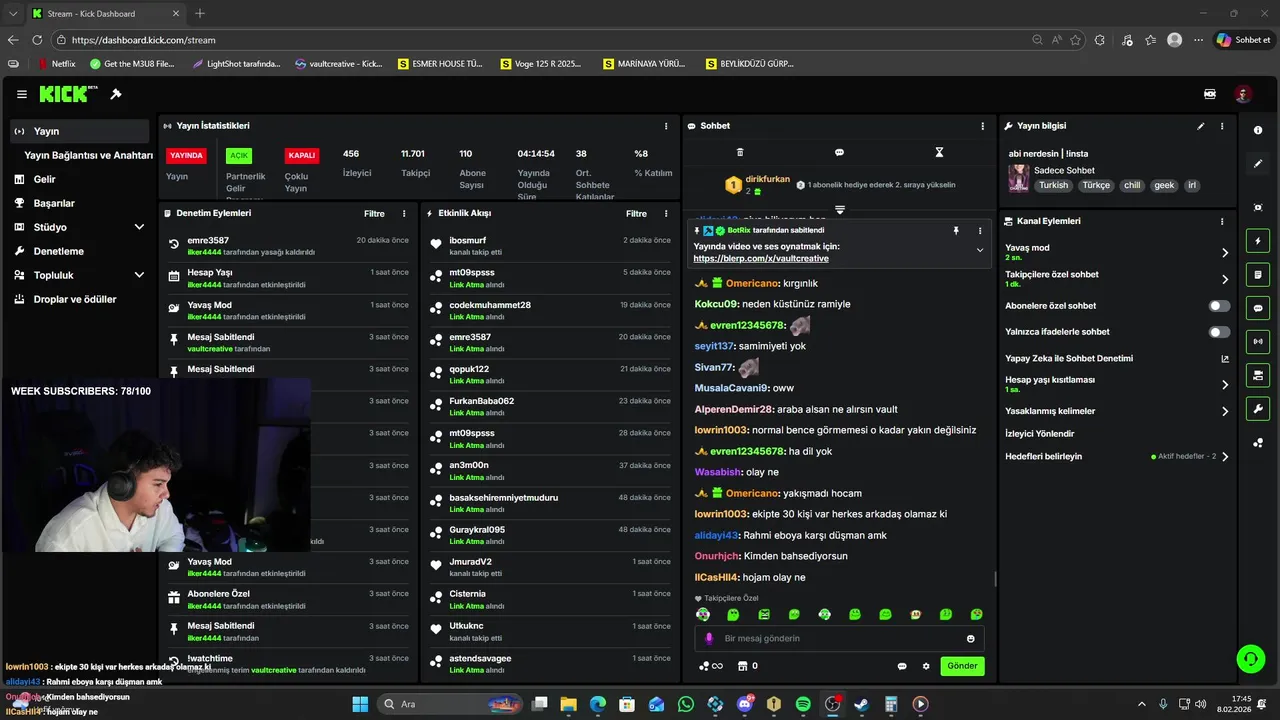Click the trash icon in the Sohbet panel
This screenshot has height=720, width=1280.
coord(740,152)
